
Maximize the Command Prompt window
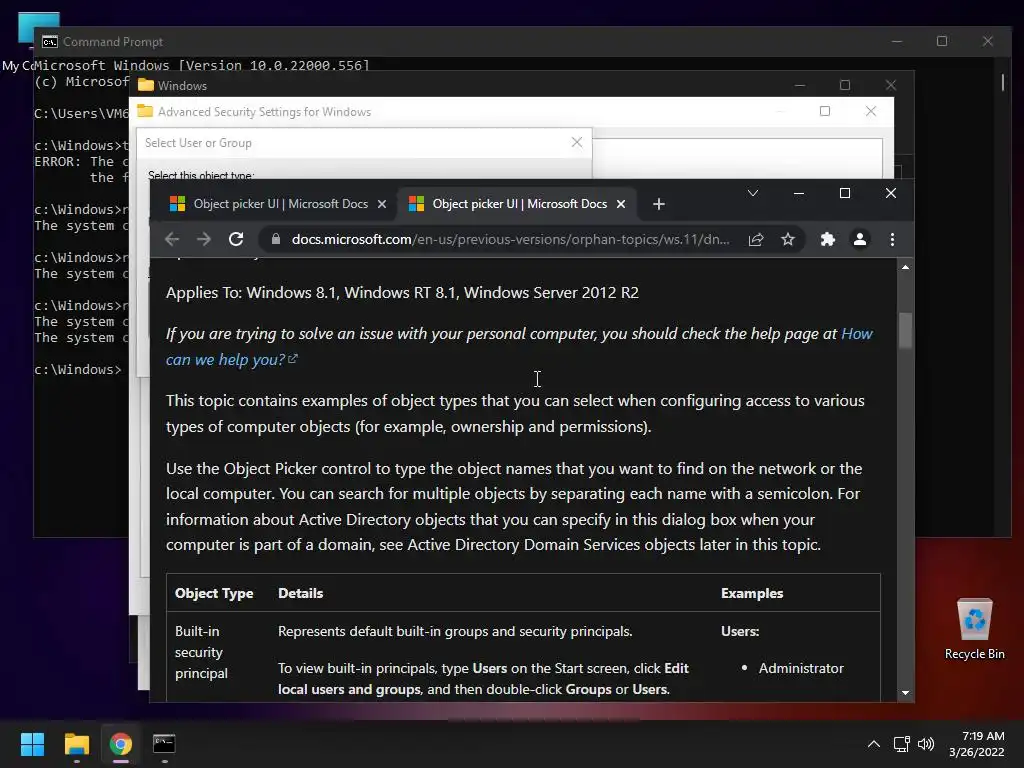pos(942,41)
